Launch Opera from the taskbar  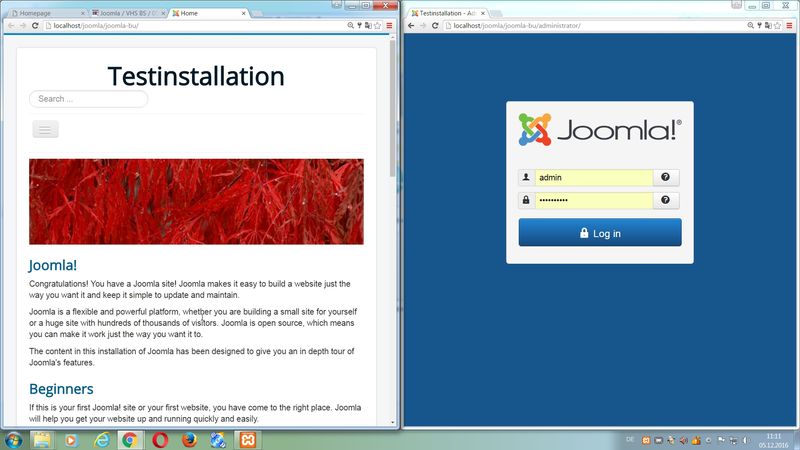160,440
